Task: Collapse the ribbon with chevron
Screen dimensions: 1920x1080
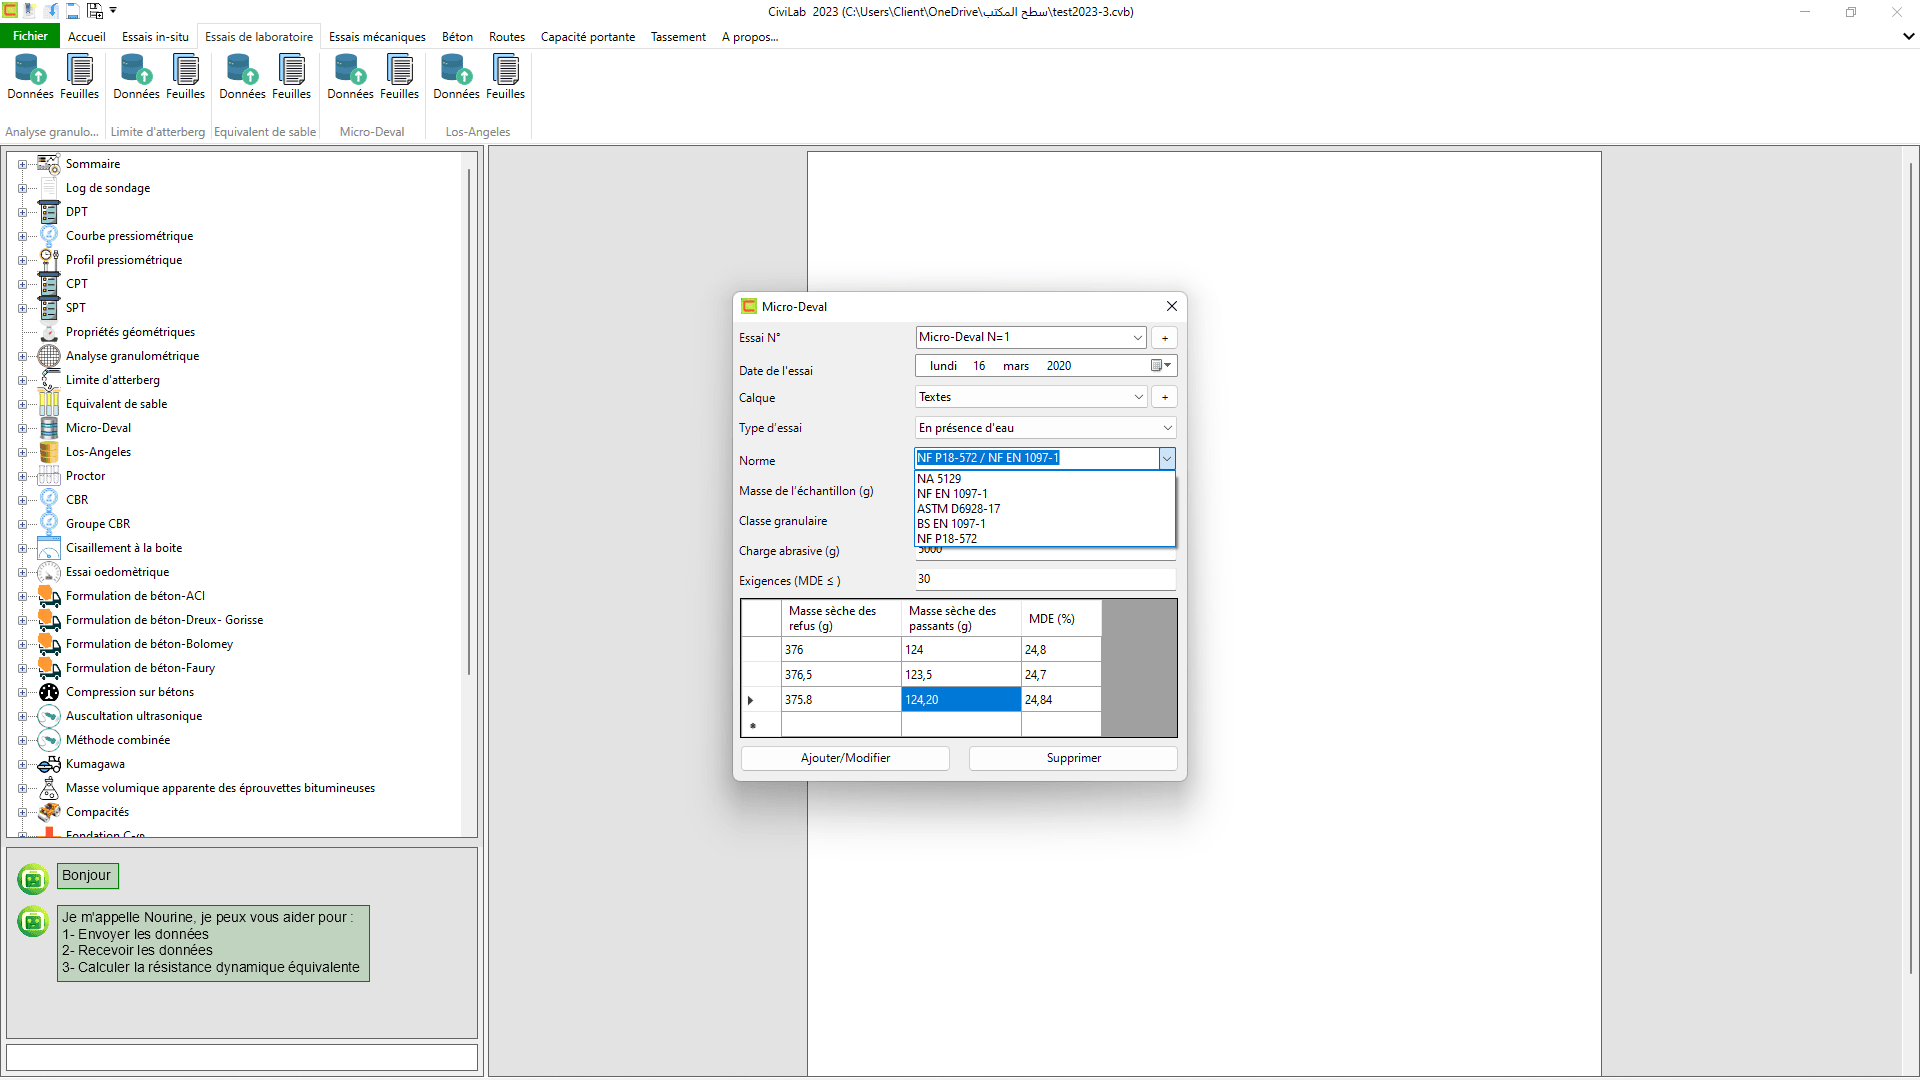Action: (x=1908, y=37)
